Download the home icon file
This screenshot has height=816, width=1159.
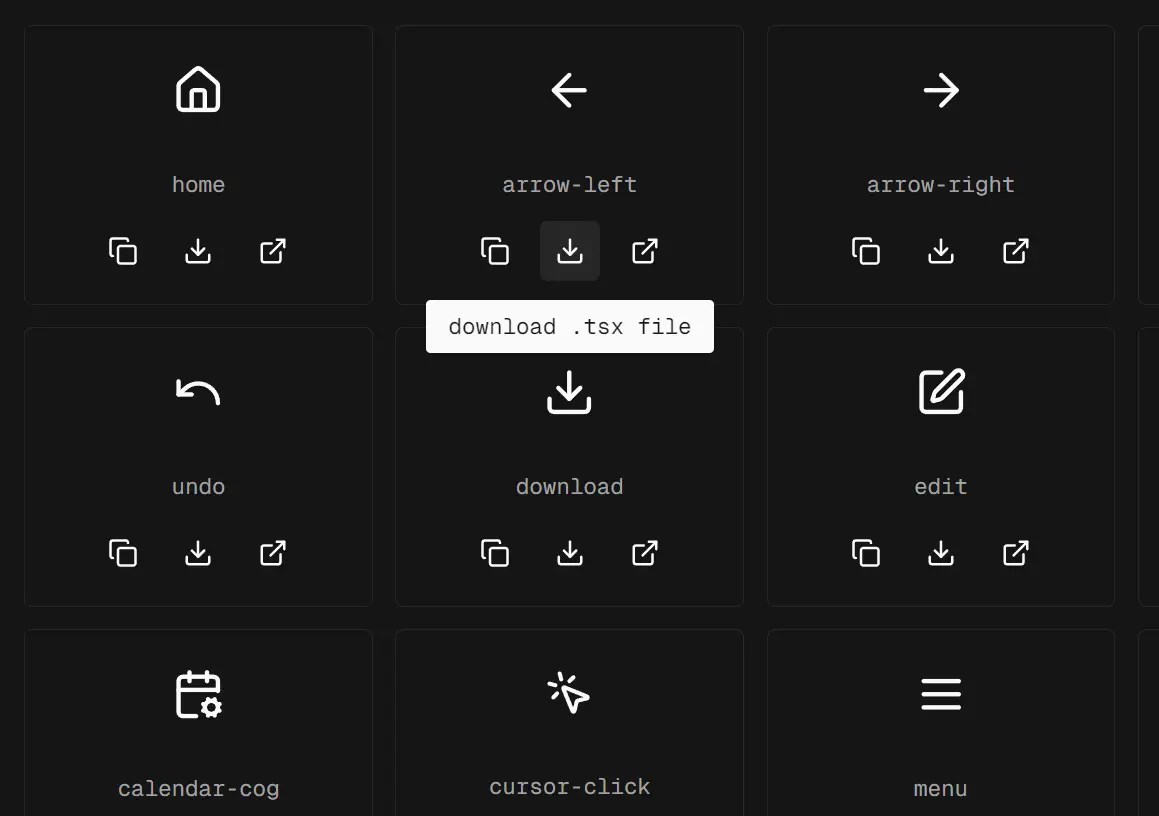click(198, 251)
